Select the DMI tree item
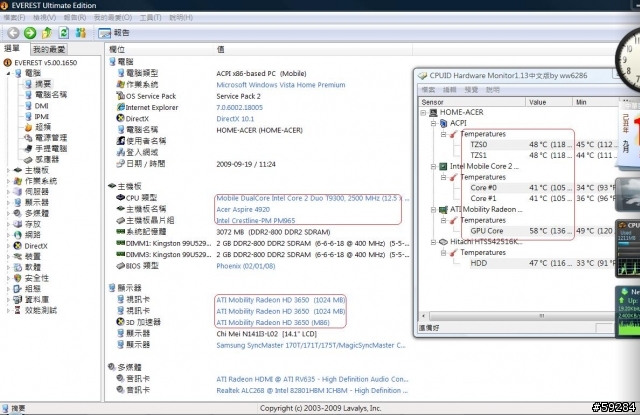This screenshot has height=415, width=640. (x=41, y=106)
